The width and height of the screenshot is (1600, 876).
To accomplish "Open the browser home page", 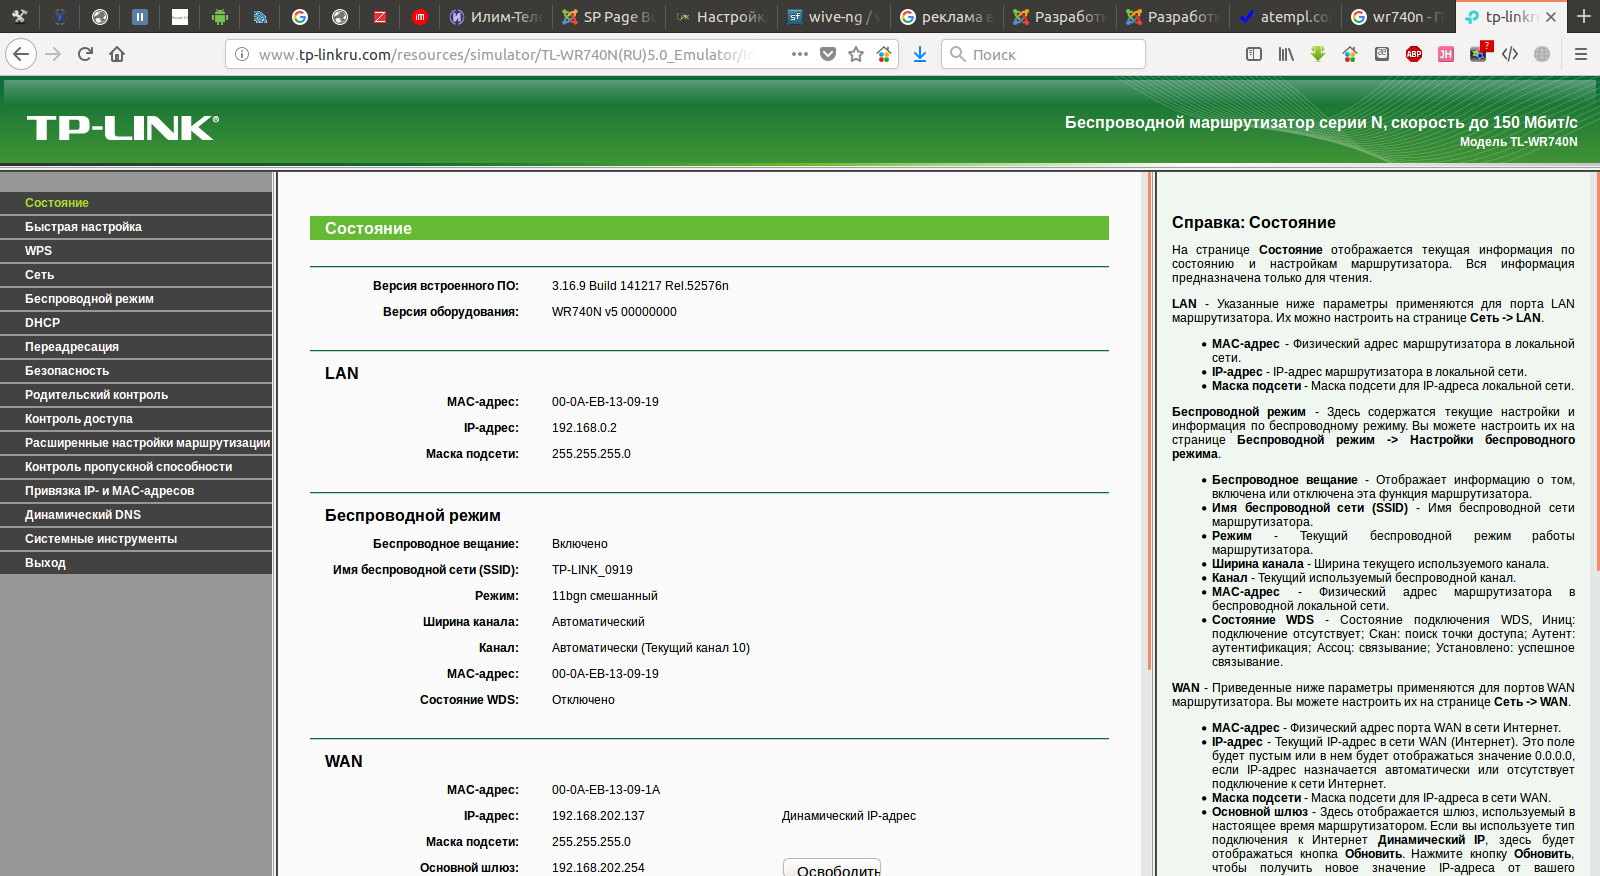I will click(x=117, y=54).
